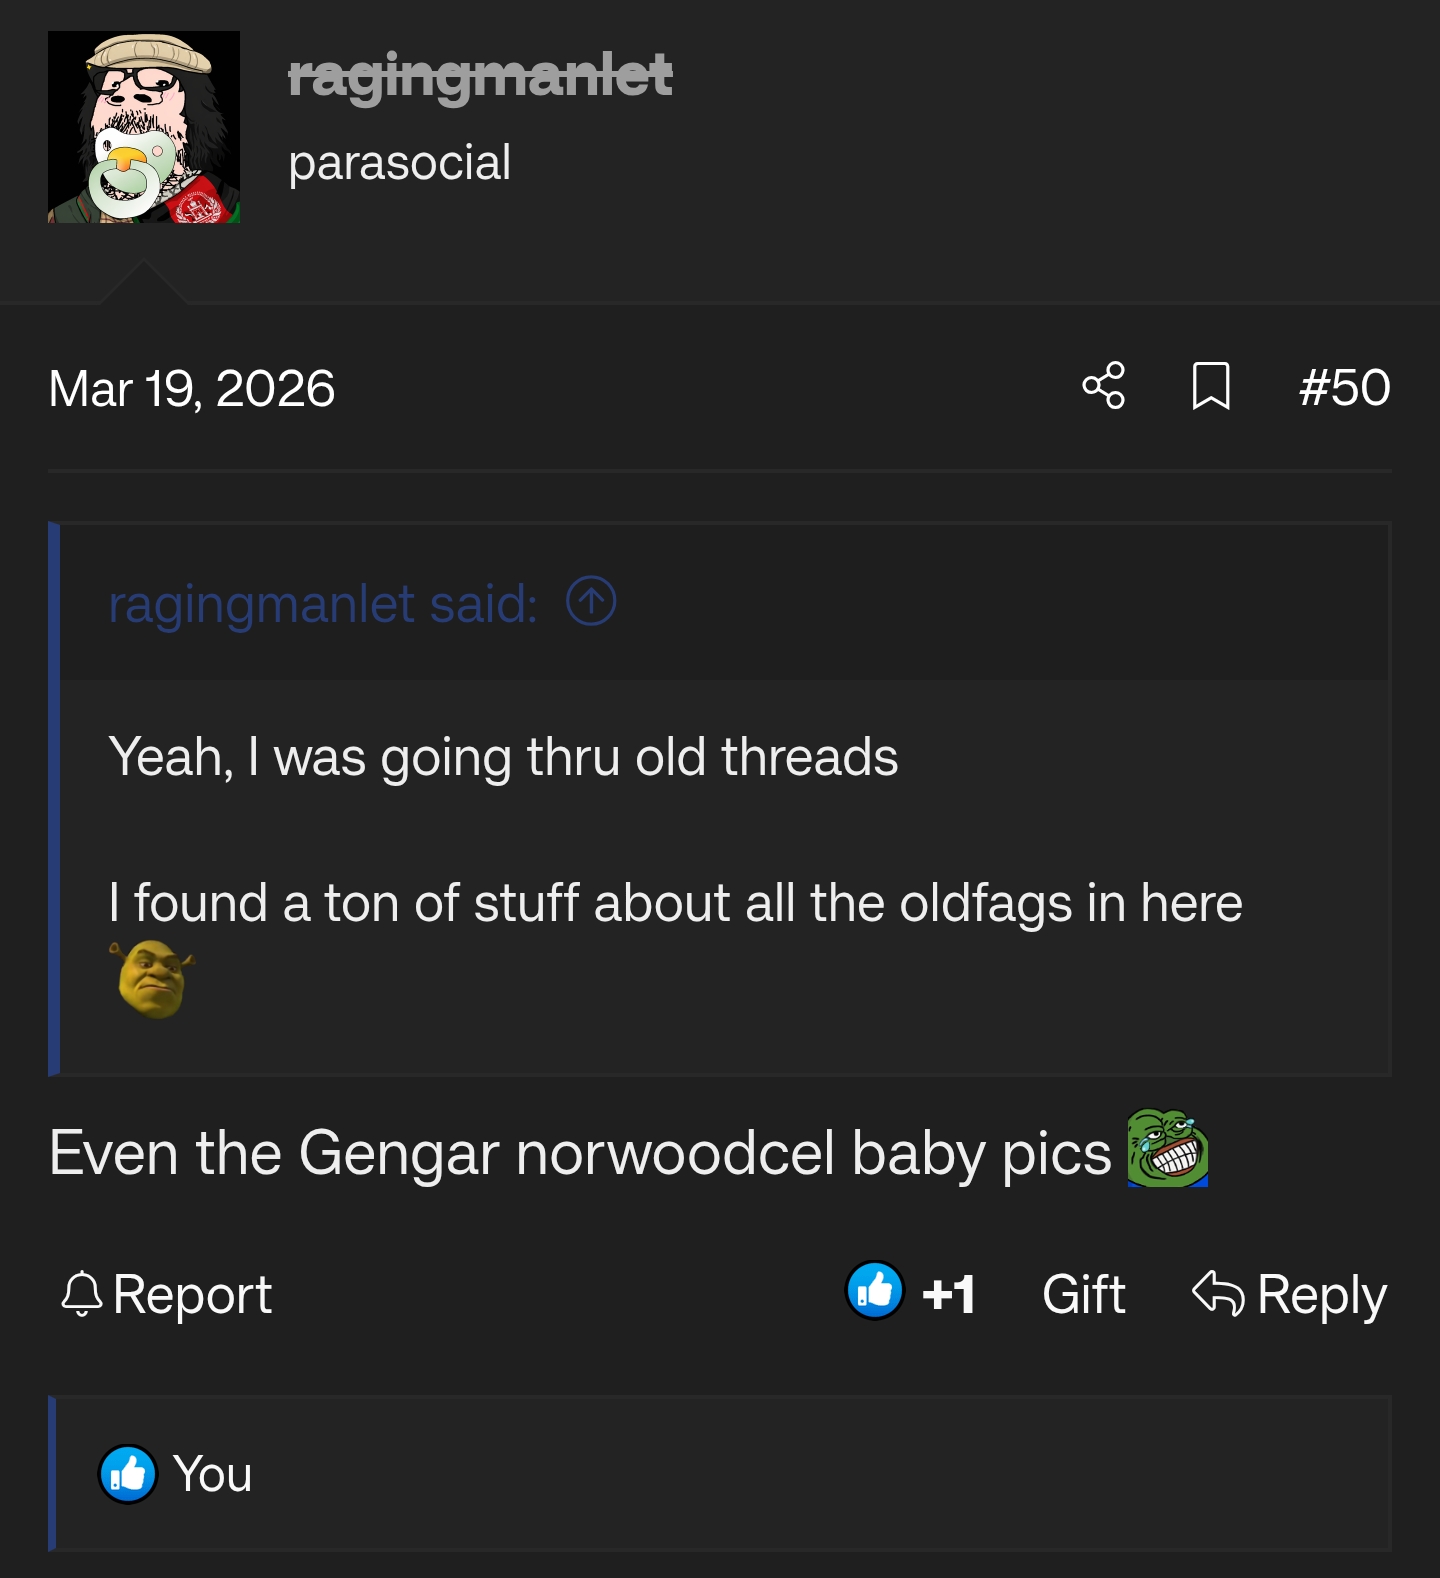Click the Report bell icon
Viewport: 1440px width, 1578px height.
tap(82, 1294)
